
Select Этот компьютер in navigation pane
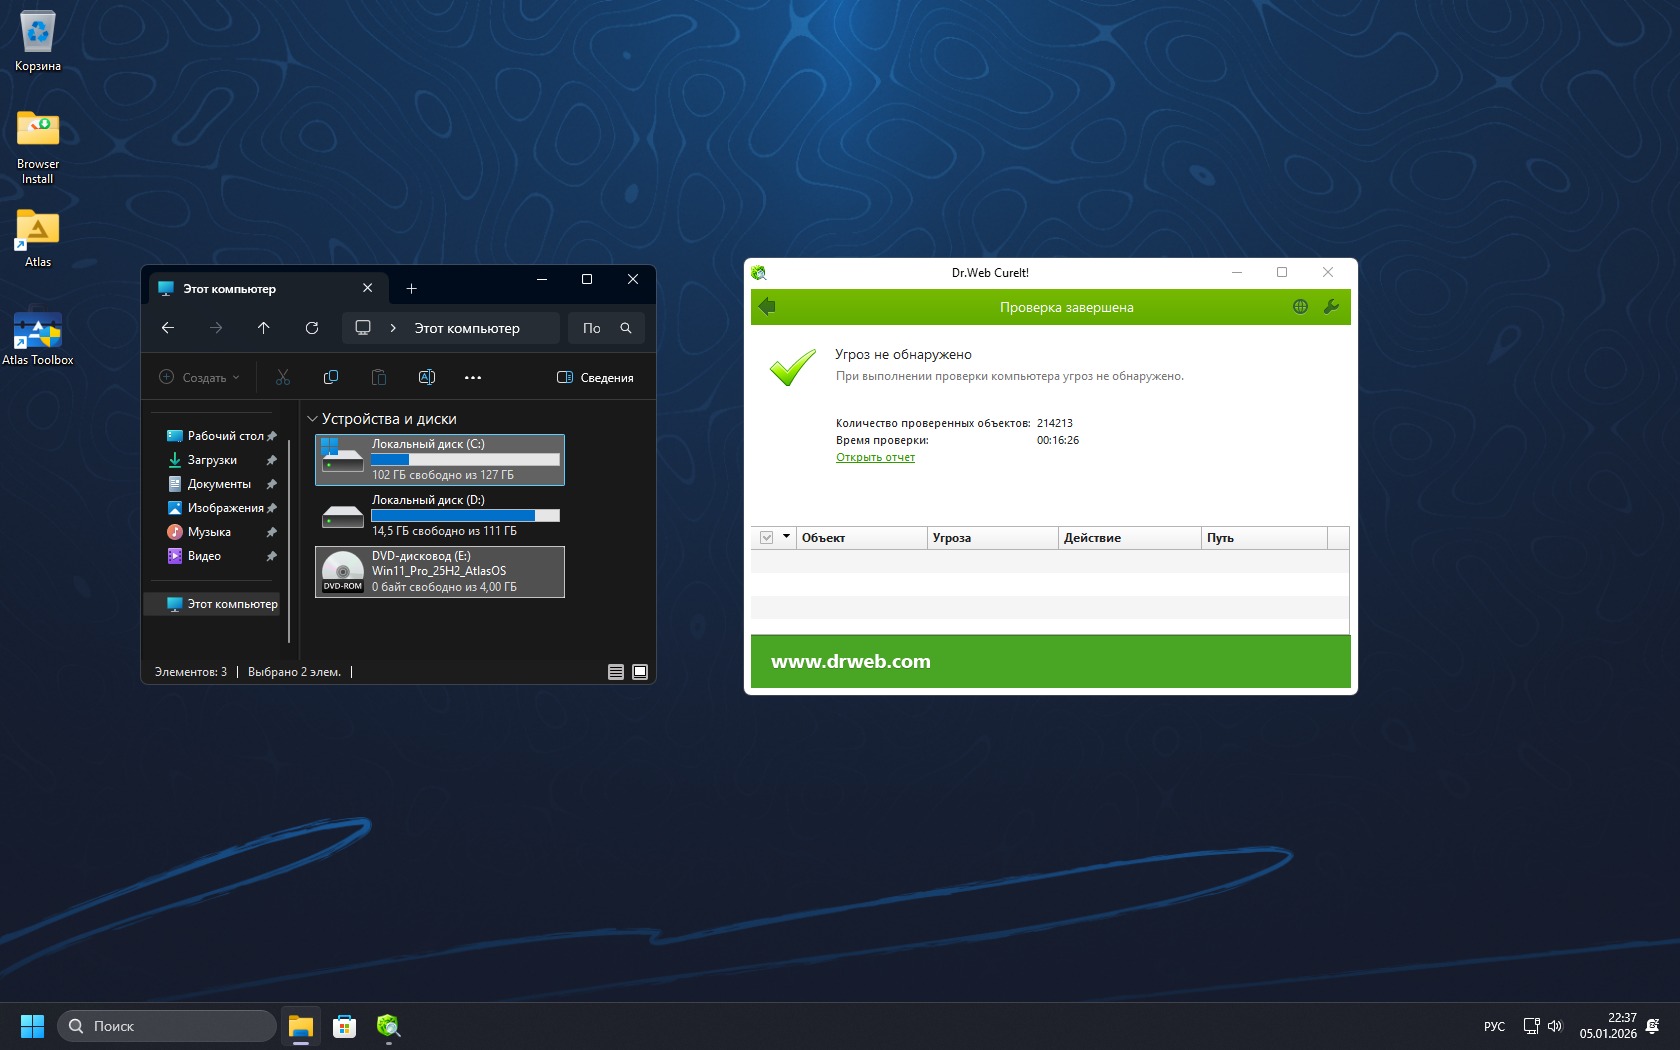232,604
